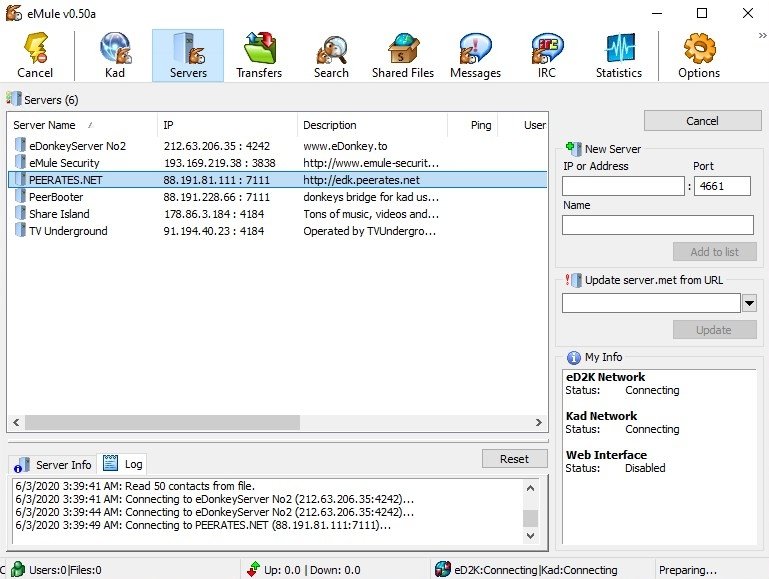Select Share Island server name
This screenshot has height=579, width=769.
[59, 214]
